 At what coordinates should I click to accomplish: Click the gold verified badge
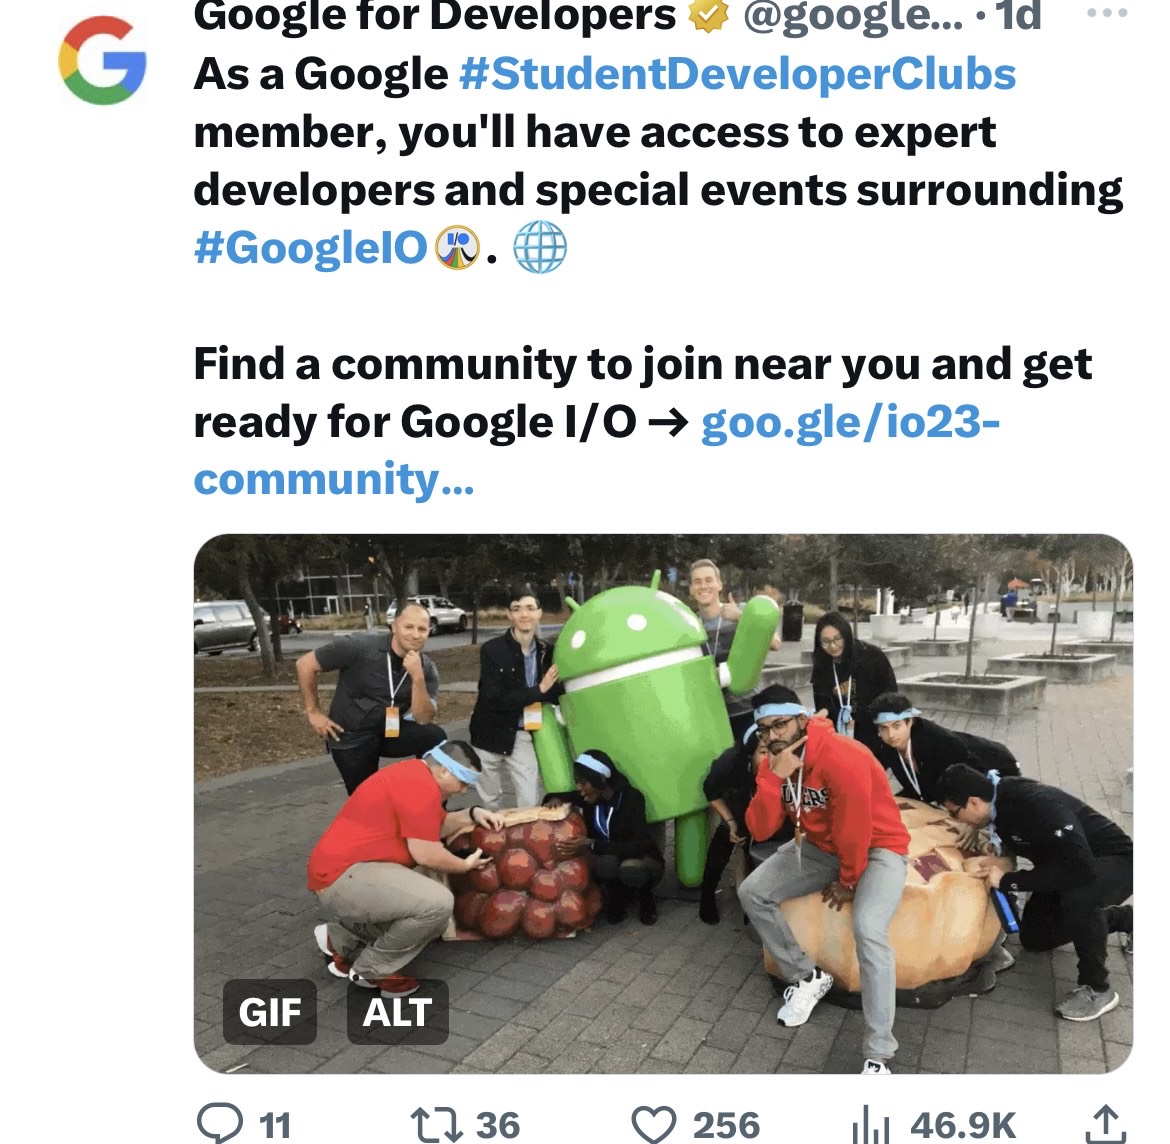708,15
